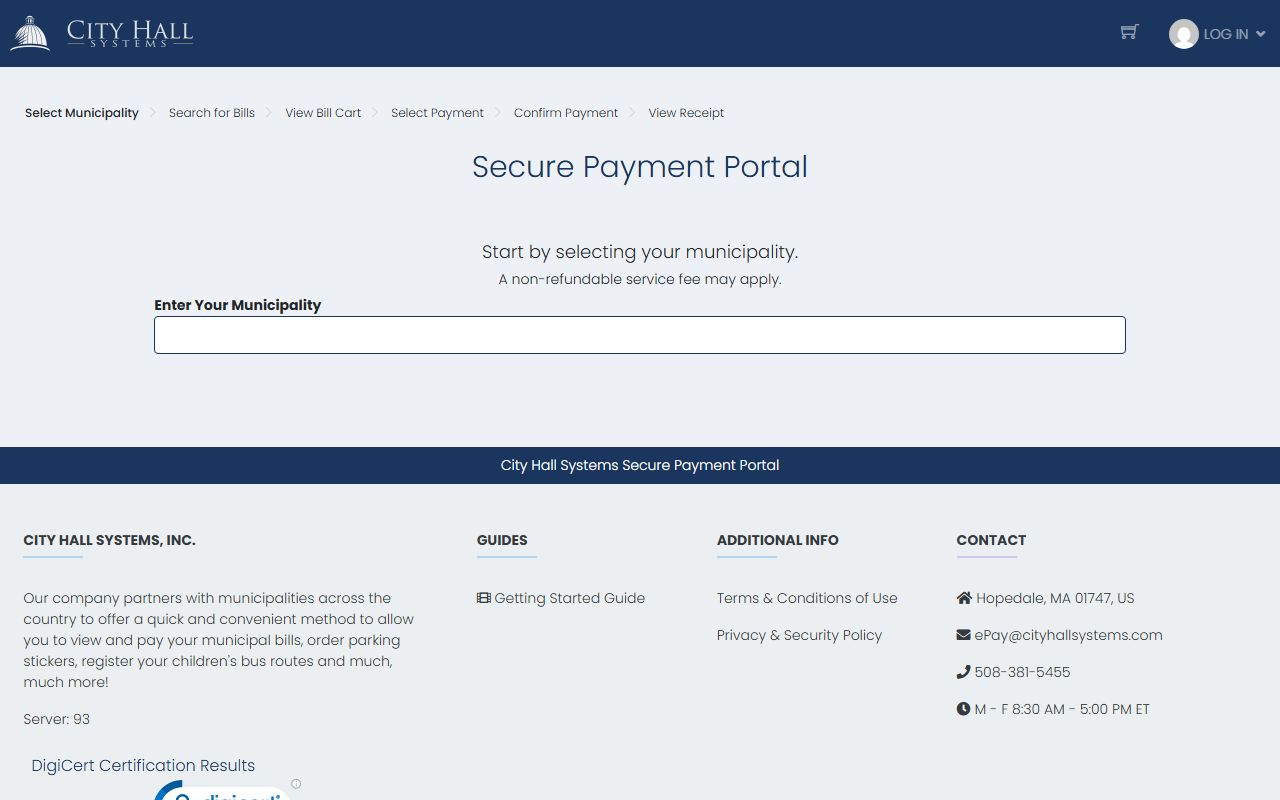The width and height of the screenshot is (1280, 800).
Task: Go to Select Payment step
Action: 437,113
